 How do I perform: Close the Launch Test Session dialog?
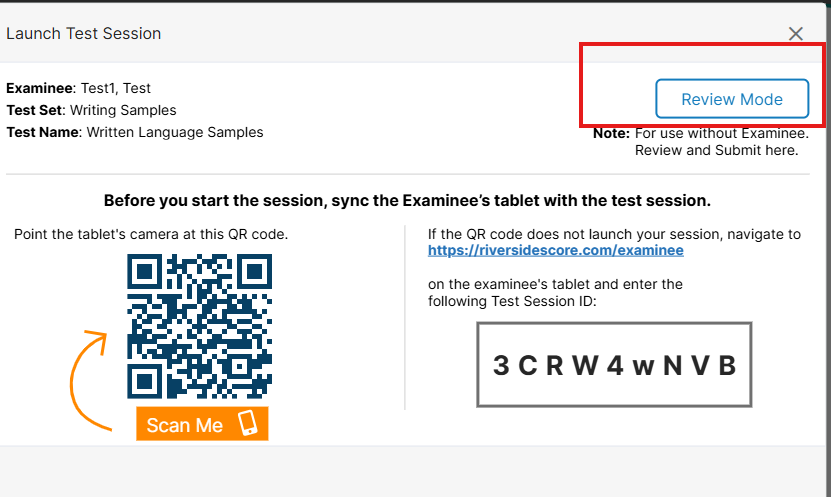(x=796, y=34)
